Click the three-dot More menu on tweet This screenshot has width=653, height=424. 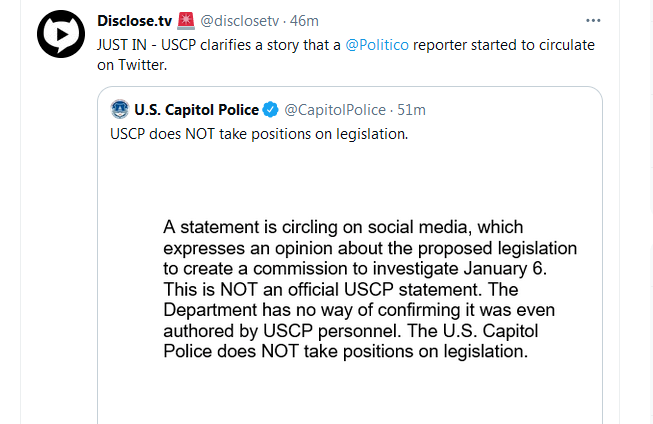coord(593,20)
